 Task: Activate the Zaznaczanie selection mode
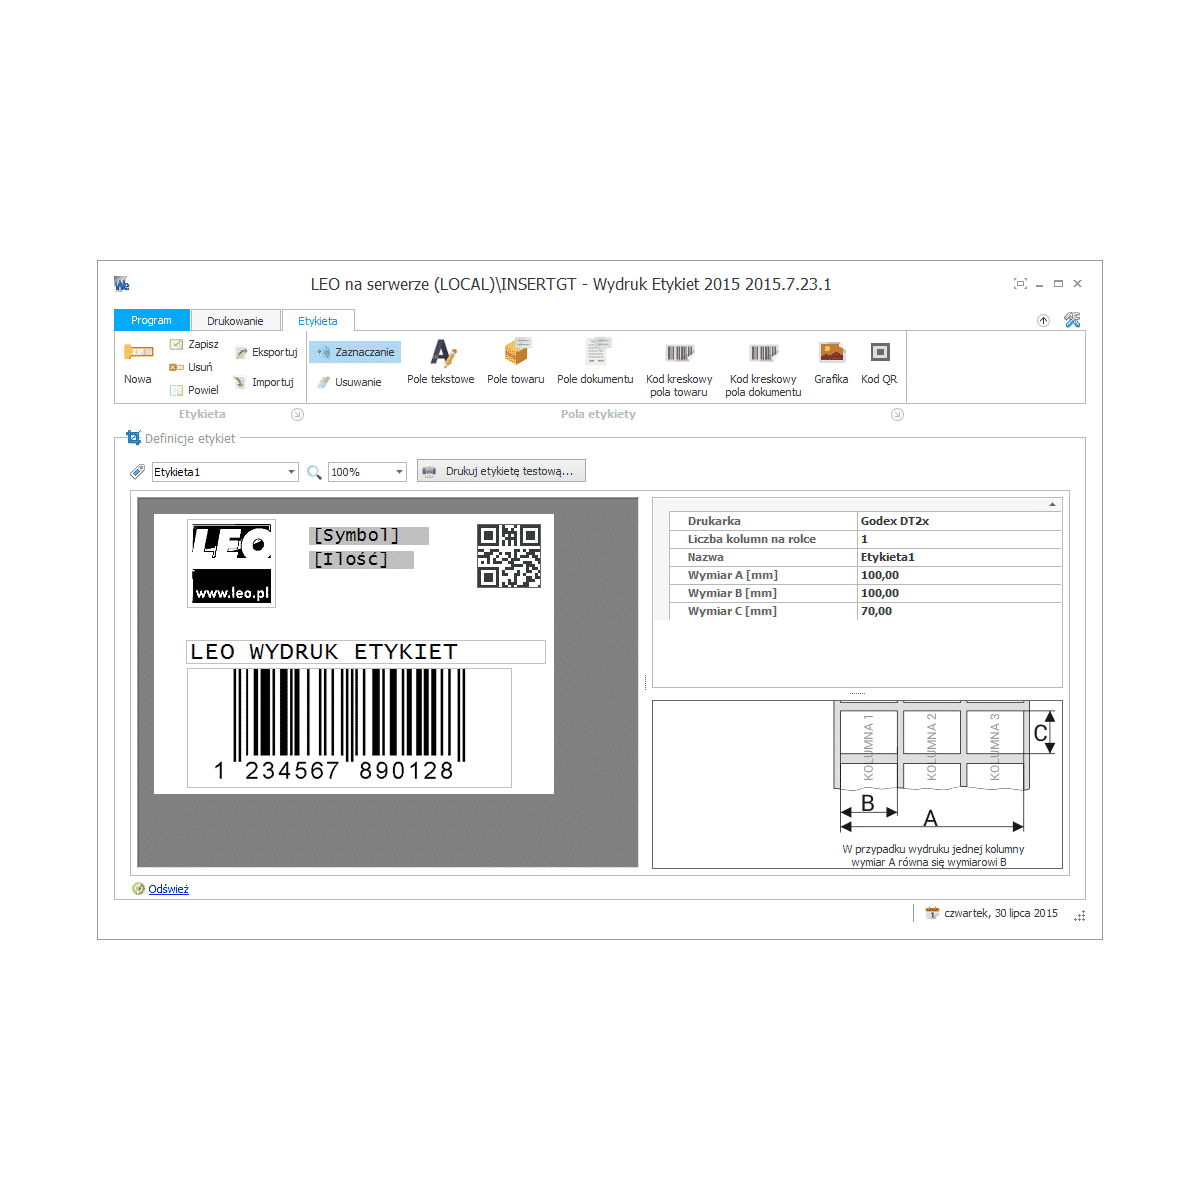(x=355, y=352)
